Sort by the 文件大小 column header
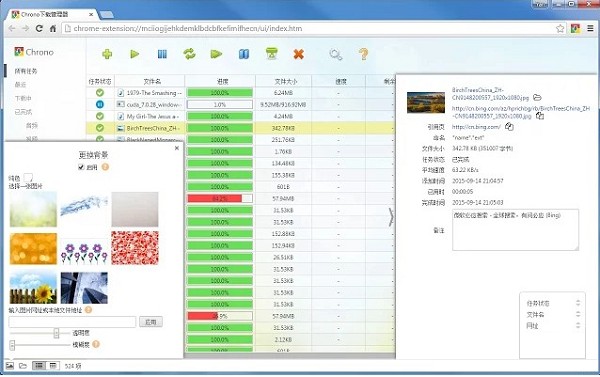Viewport: 600px width, 377px height. pos(284,82)
